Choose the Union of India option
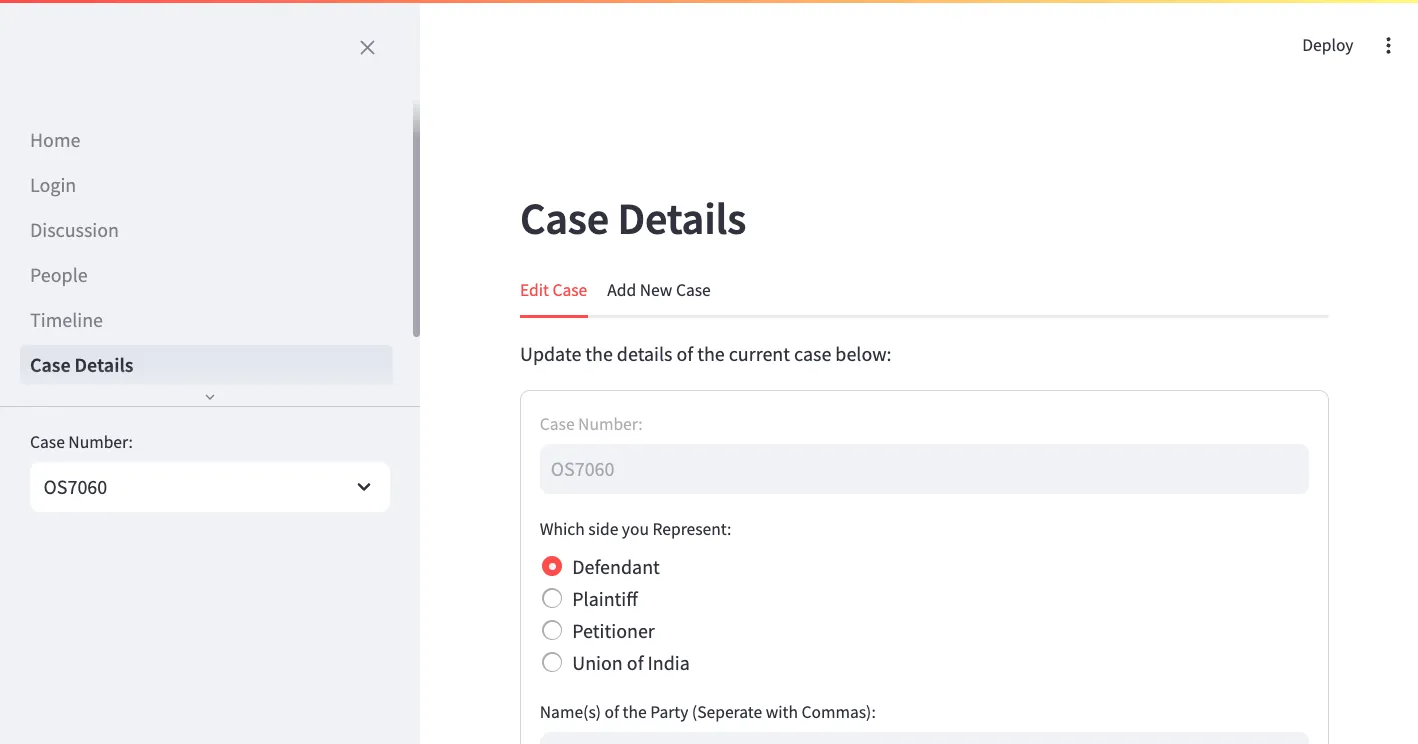1418x744 pixels. [615, 663]
